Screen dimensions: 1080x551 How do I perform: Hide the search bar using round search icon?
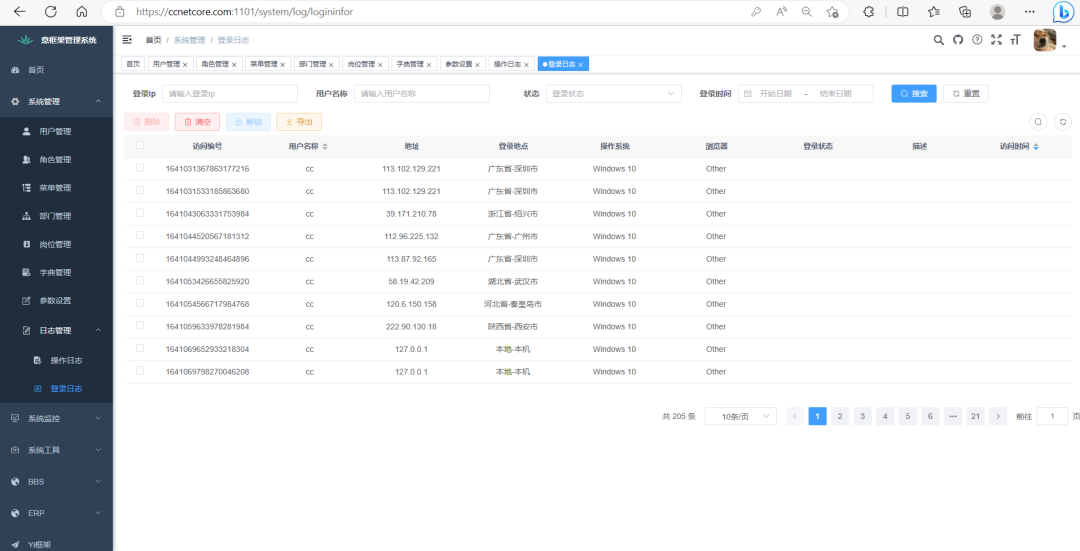pyautogui.click(x=1038, y=122)
